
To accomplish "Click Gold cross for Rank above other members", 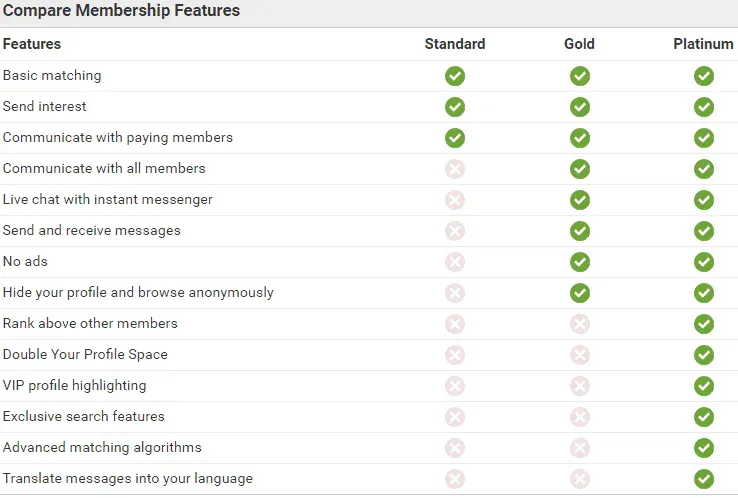I will click(580, 324).
